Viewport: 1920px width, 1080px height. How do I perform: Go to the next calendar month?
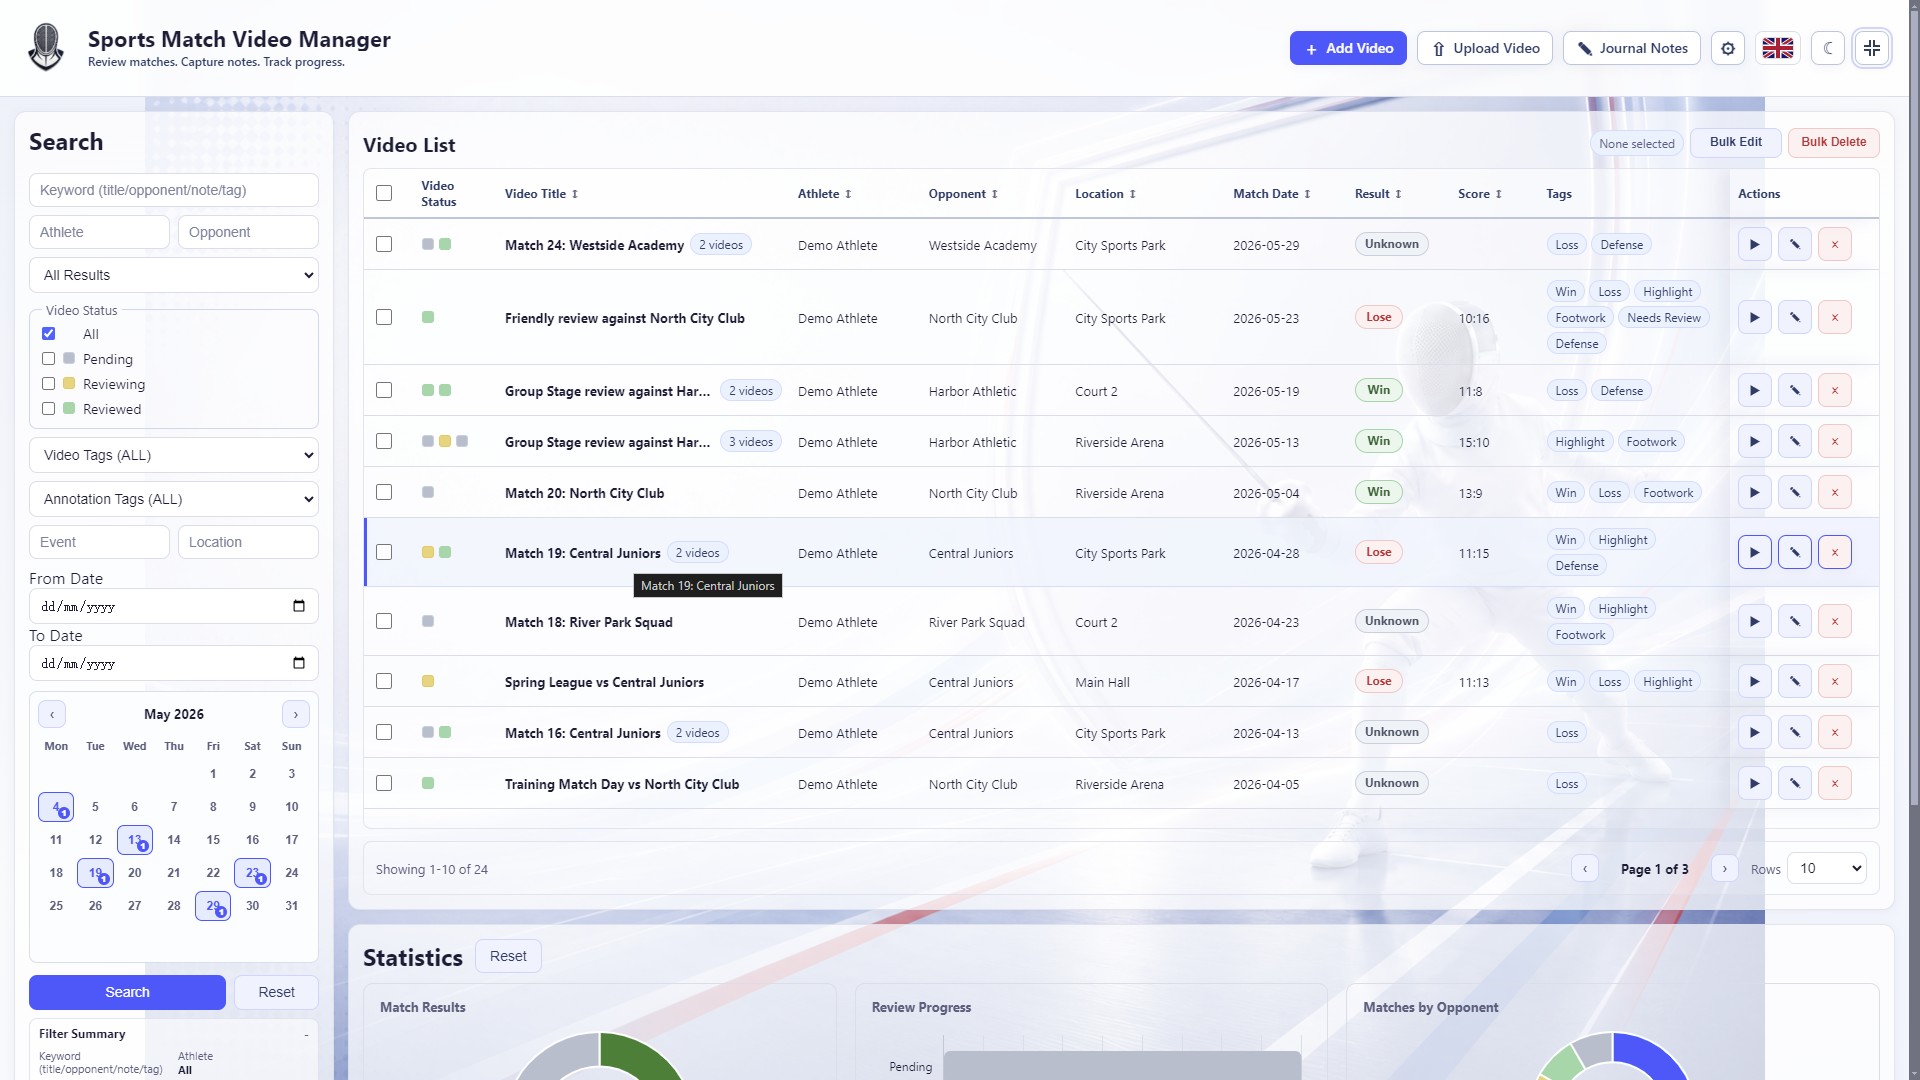pyautogui.click(x=296, y=714)
